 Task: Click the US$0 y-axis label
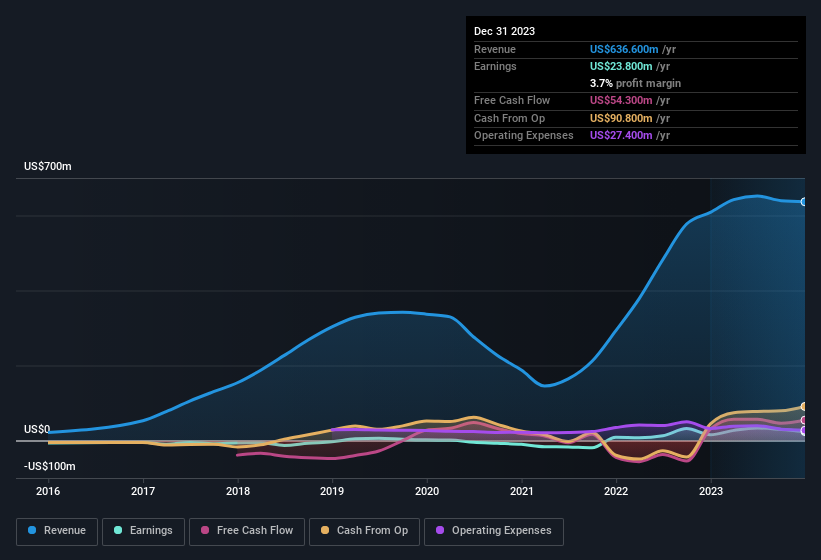coord(37,429)
